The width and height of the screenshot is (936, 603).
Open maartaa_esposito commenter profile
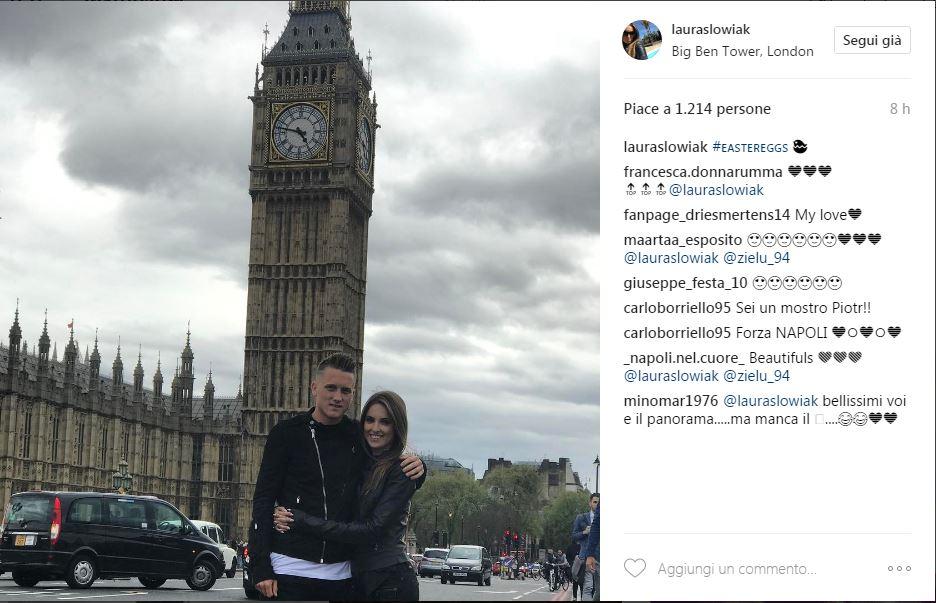coord(683,240)
